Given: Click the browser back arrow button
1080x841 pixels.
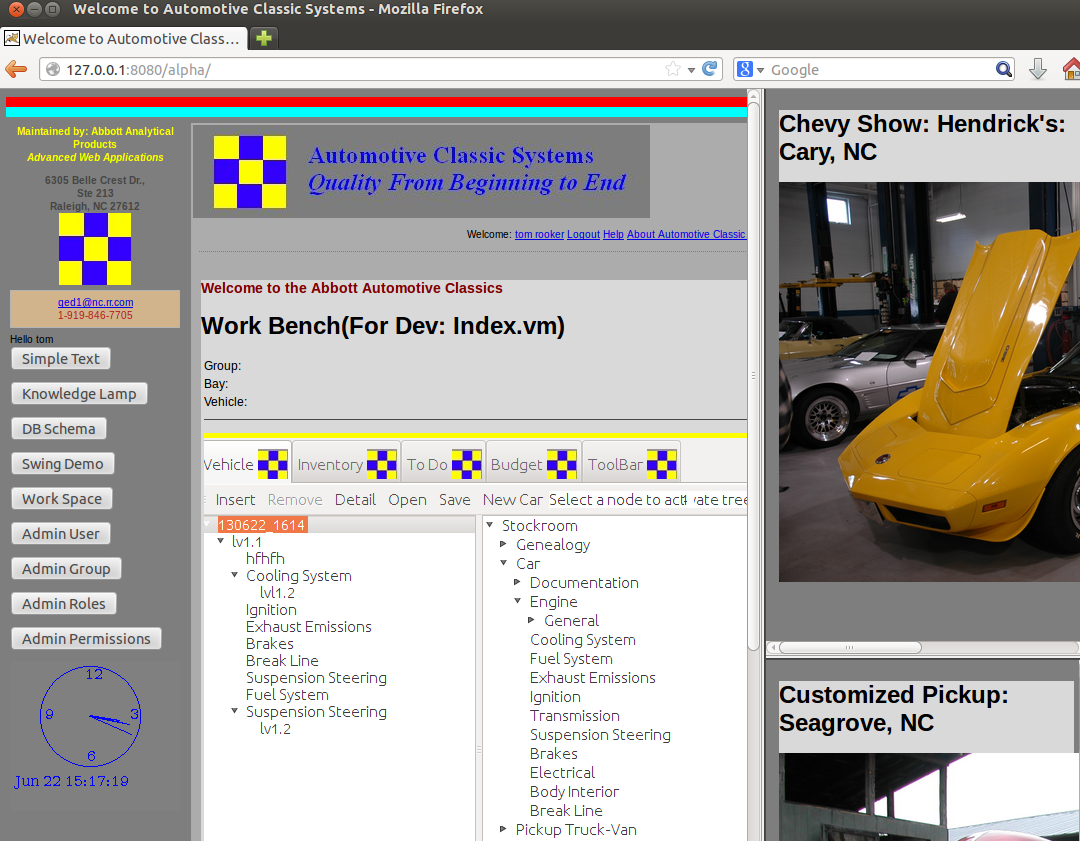Looking at the screenshot, I should (x=16, y=69).
